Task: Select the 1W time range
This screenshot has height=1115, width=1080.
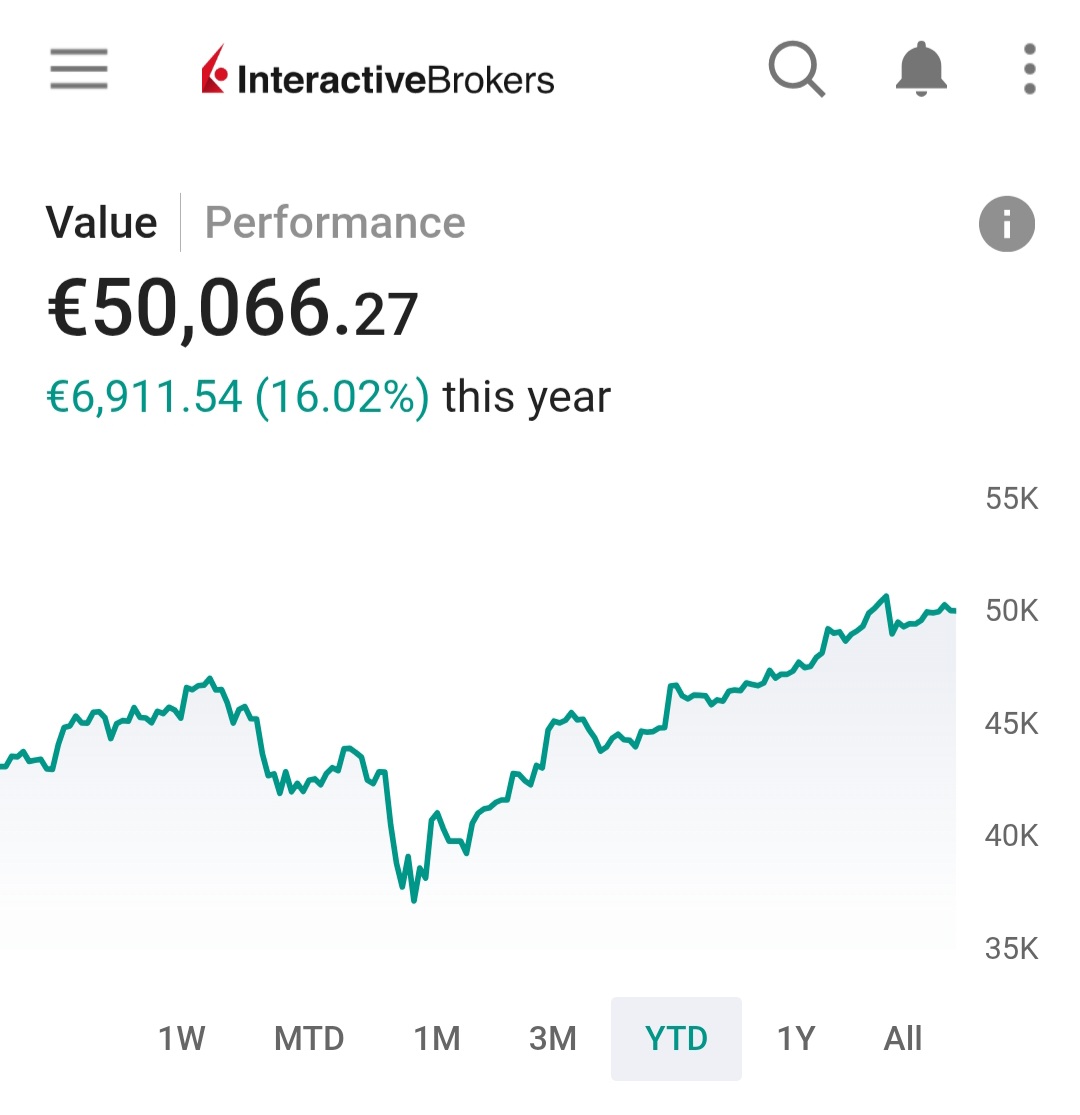Action: 181,1039
